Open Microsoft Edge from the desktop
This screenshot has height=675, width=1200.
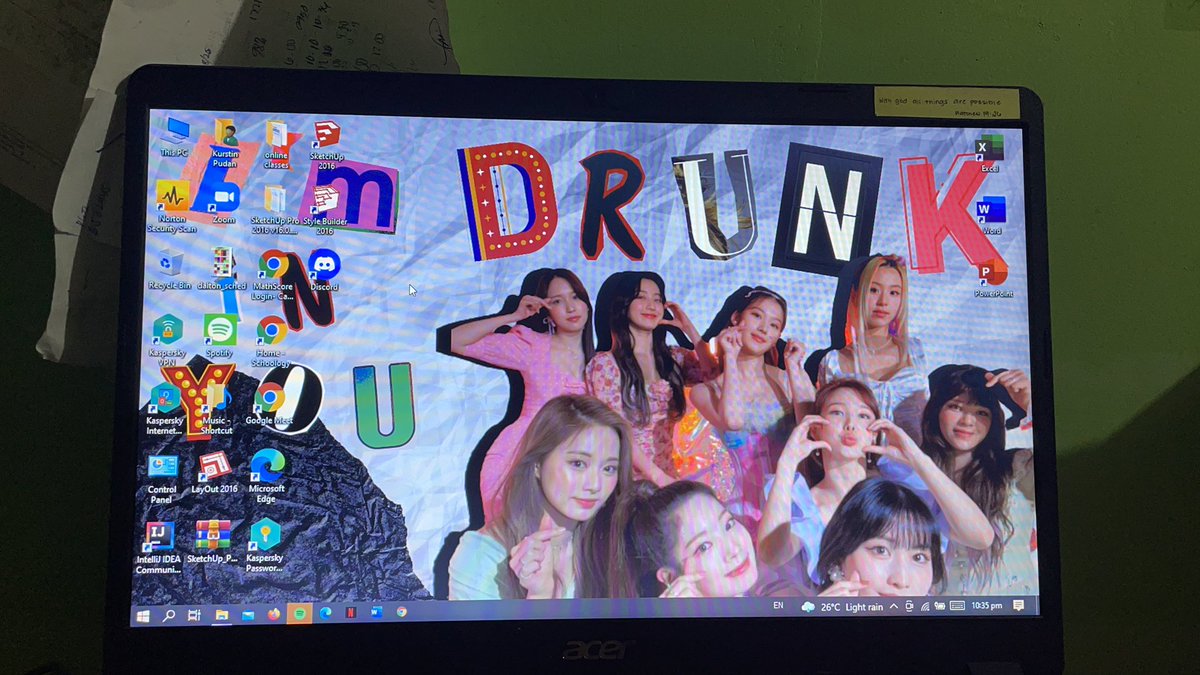pos(267,476)
